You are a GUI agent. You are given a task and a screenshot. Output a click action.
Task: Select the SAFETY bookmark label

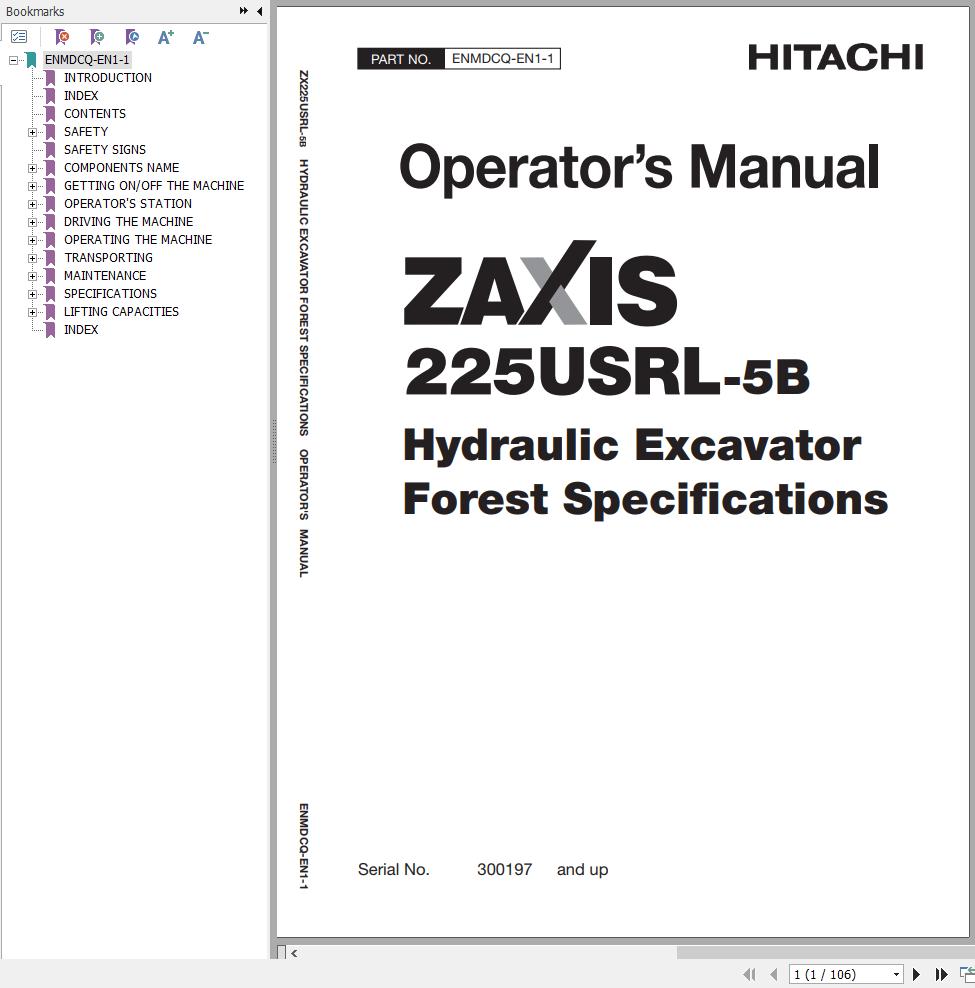point(86,132)
